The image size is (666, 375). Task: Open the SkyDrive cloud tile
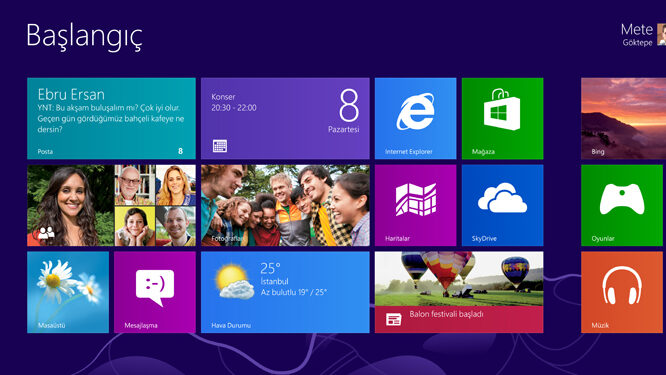[x=502, y=205]
